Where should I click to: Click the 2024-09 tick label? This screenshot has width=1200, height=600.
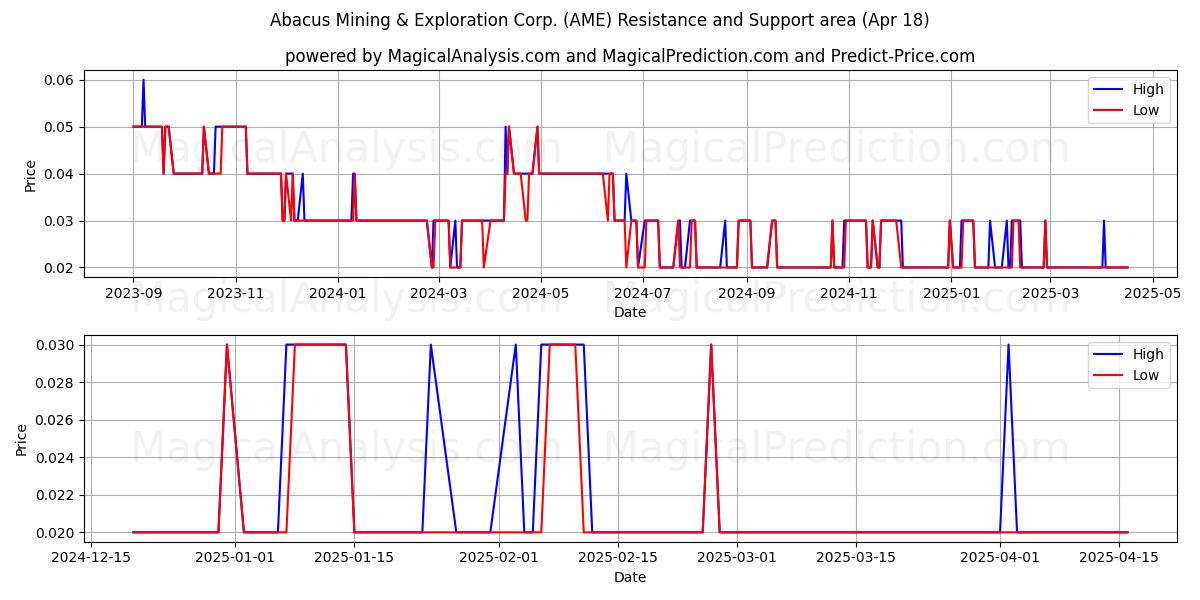click(747, 293)
